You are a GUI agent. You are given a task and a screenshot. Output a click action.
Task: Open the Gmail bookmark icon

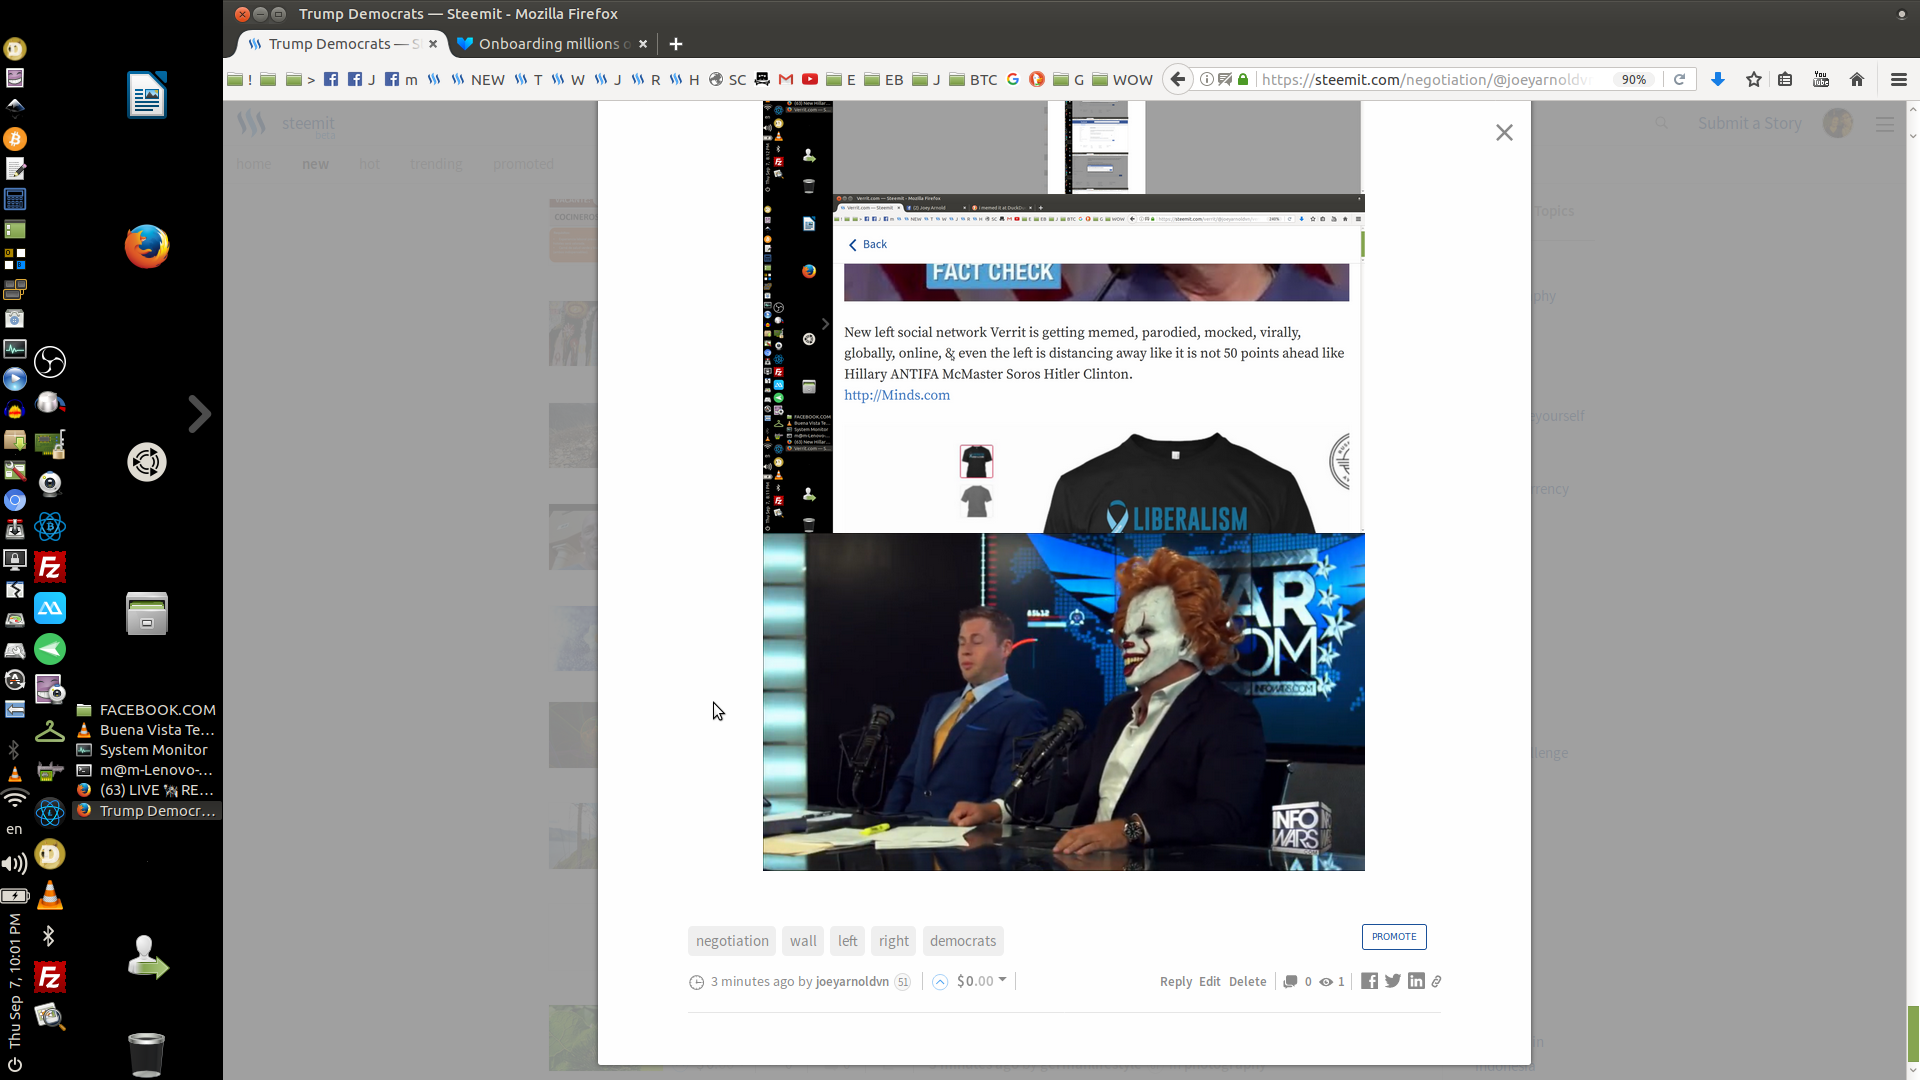[786, 79]
